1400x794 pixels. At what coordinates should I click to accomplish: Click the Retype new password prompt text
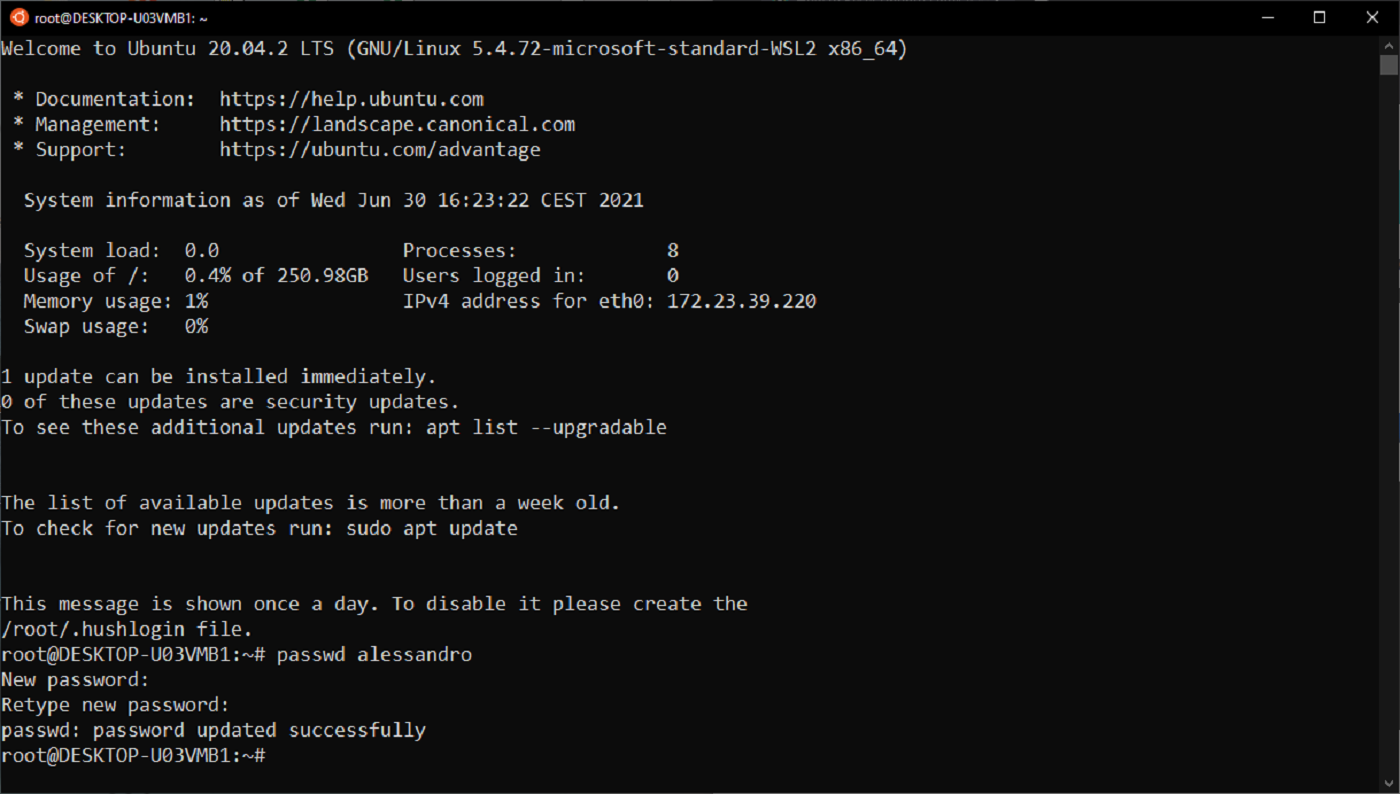[113, 704]
